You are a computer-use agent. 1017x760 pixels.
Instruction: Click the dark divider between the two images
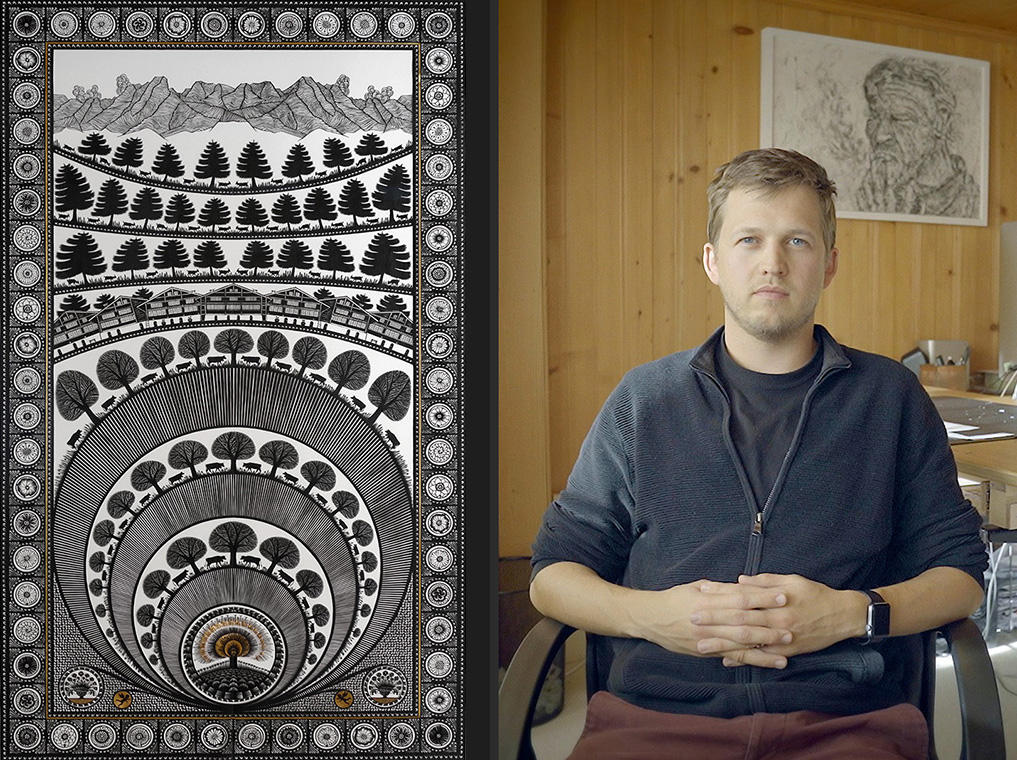tap(482, 380)
